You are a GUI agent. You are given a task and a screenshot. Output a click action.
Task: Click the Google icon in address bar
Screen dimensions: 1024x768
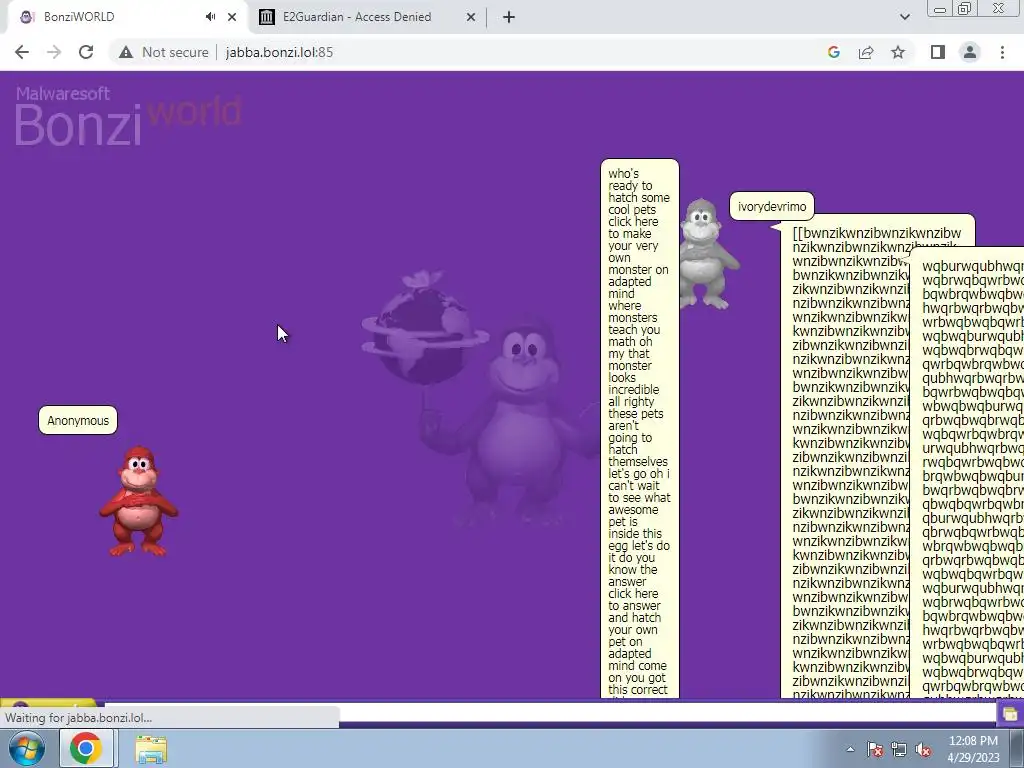[833, 52]
